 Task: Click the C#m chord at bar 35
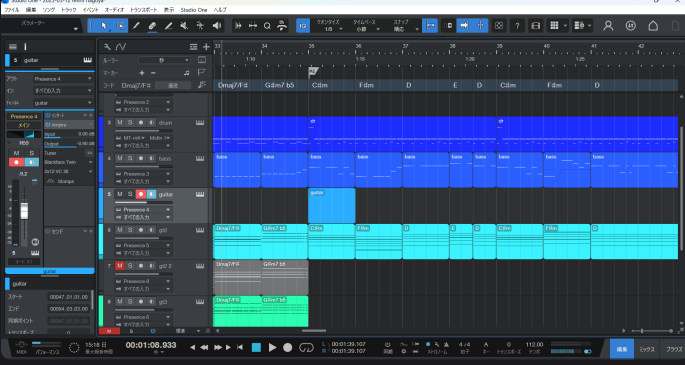pos(320,86)
